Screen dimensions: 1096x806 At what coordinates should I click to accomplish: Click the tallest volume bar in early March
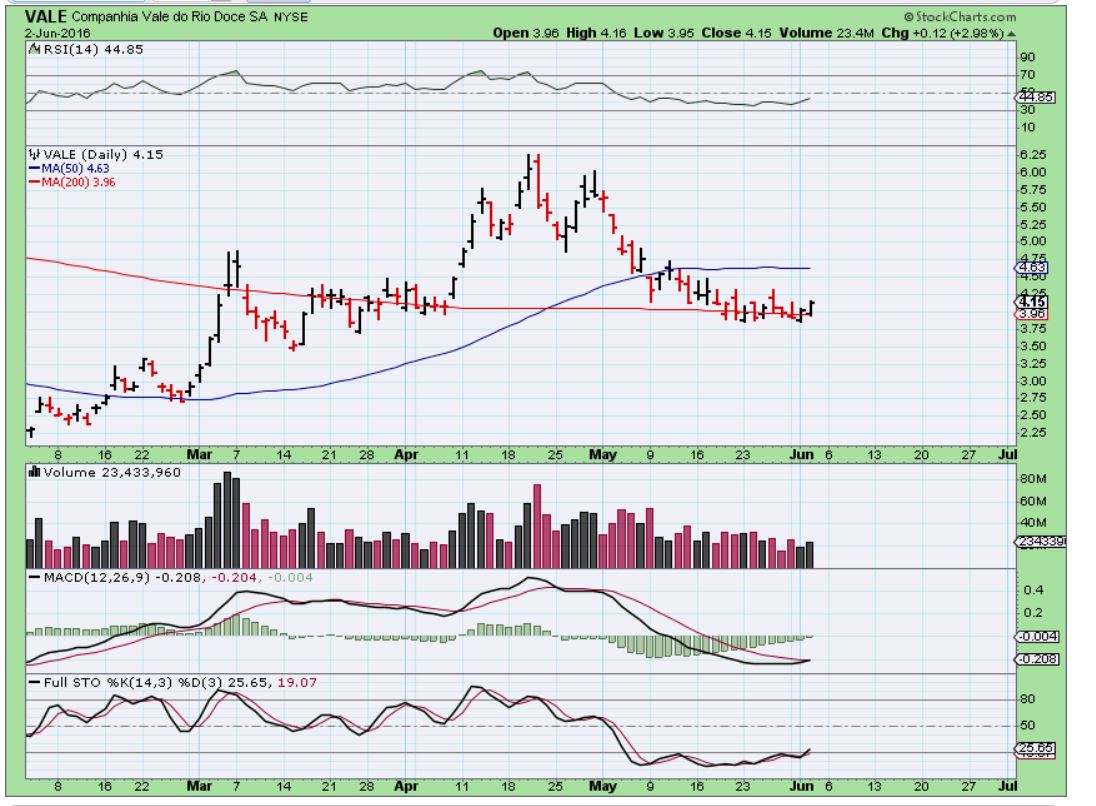(x=226, y=519)
